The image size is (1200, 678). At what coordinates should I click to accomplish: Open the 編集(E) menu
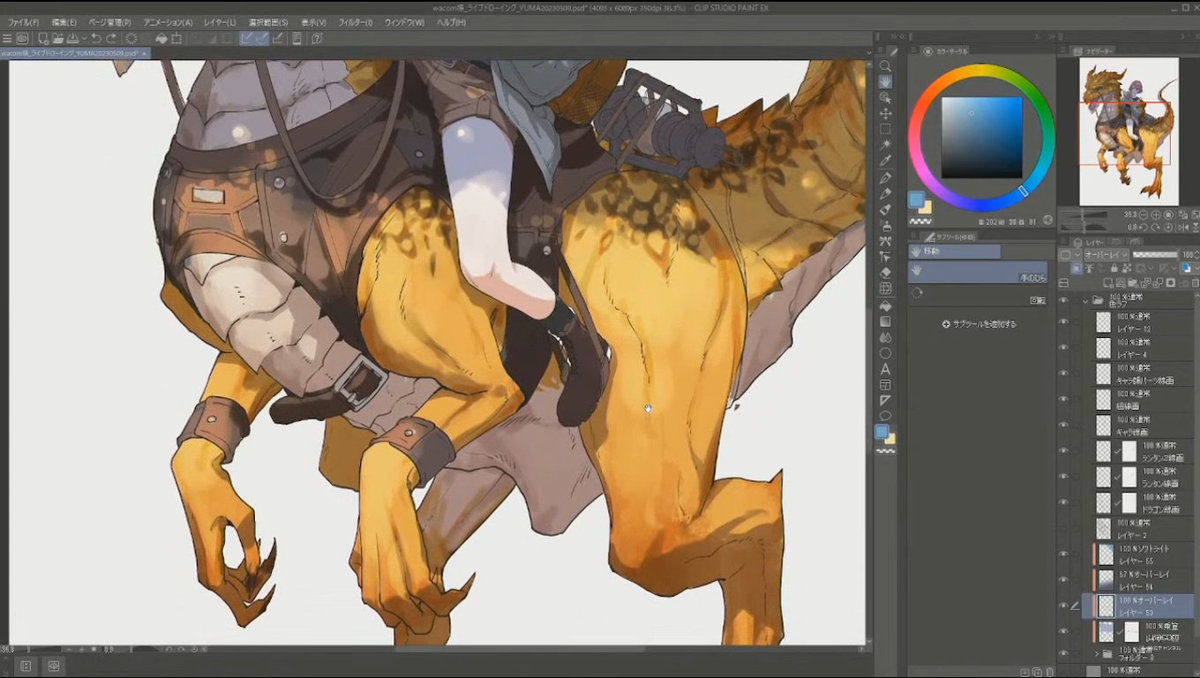(x=64, y=22)
